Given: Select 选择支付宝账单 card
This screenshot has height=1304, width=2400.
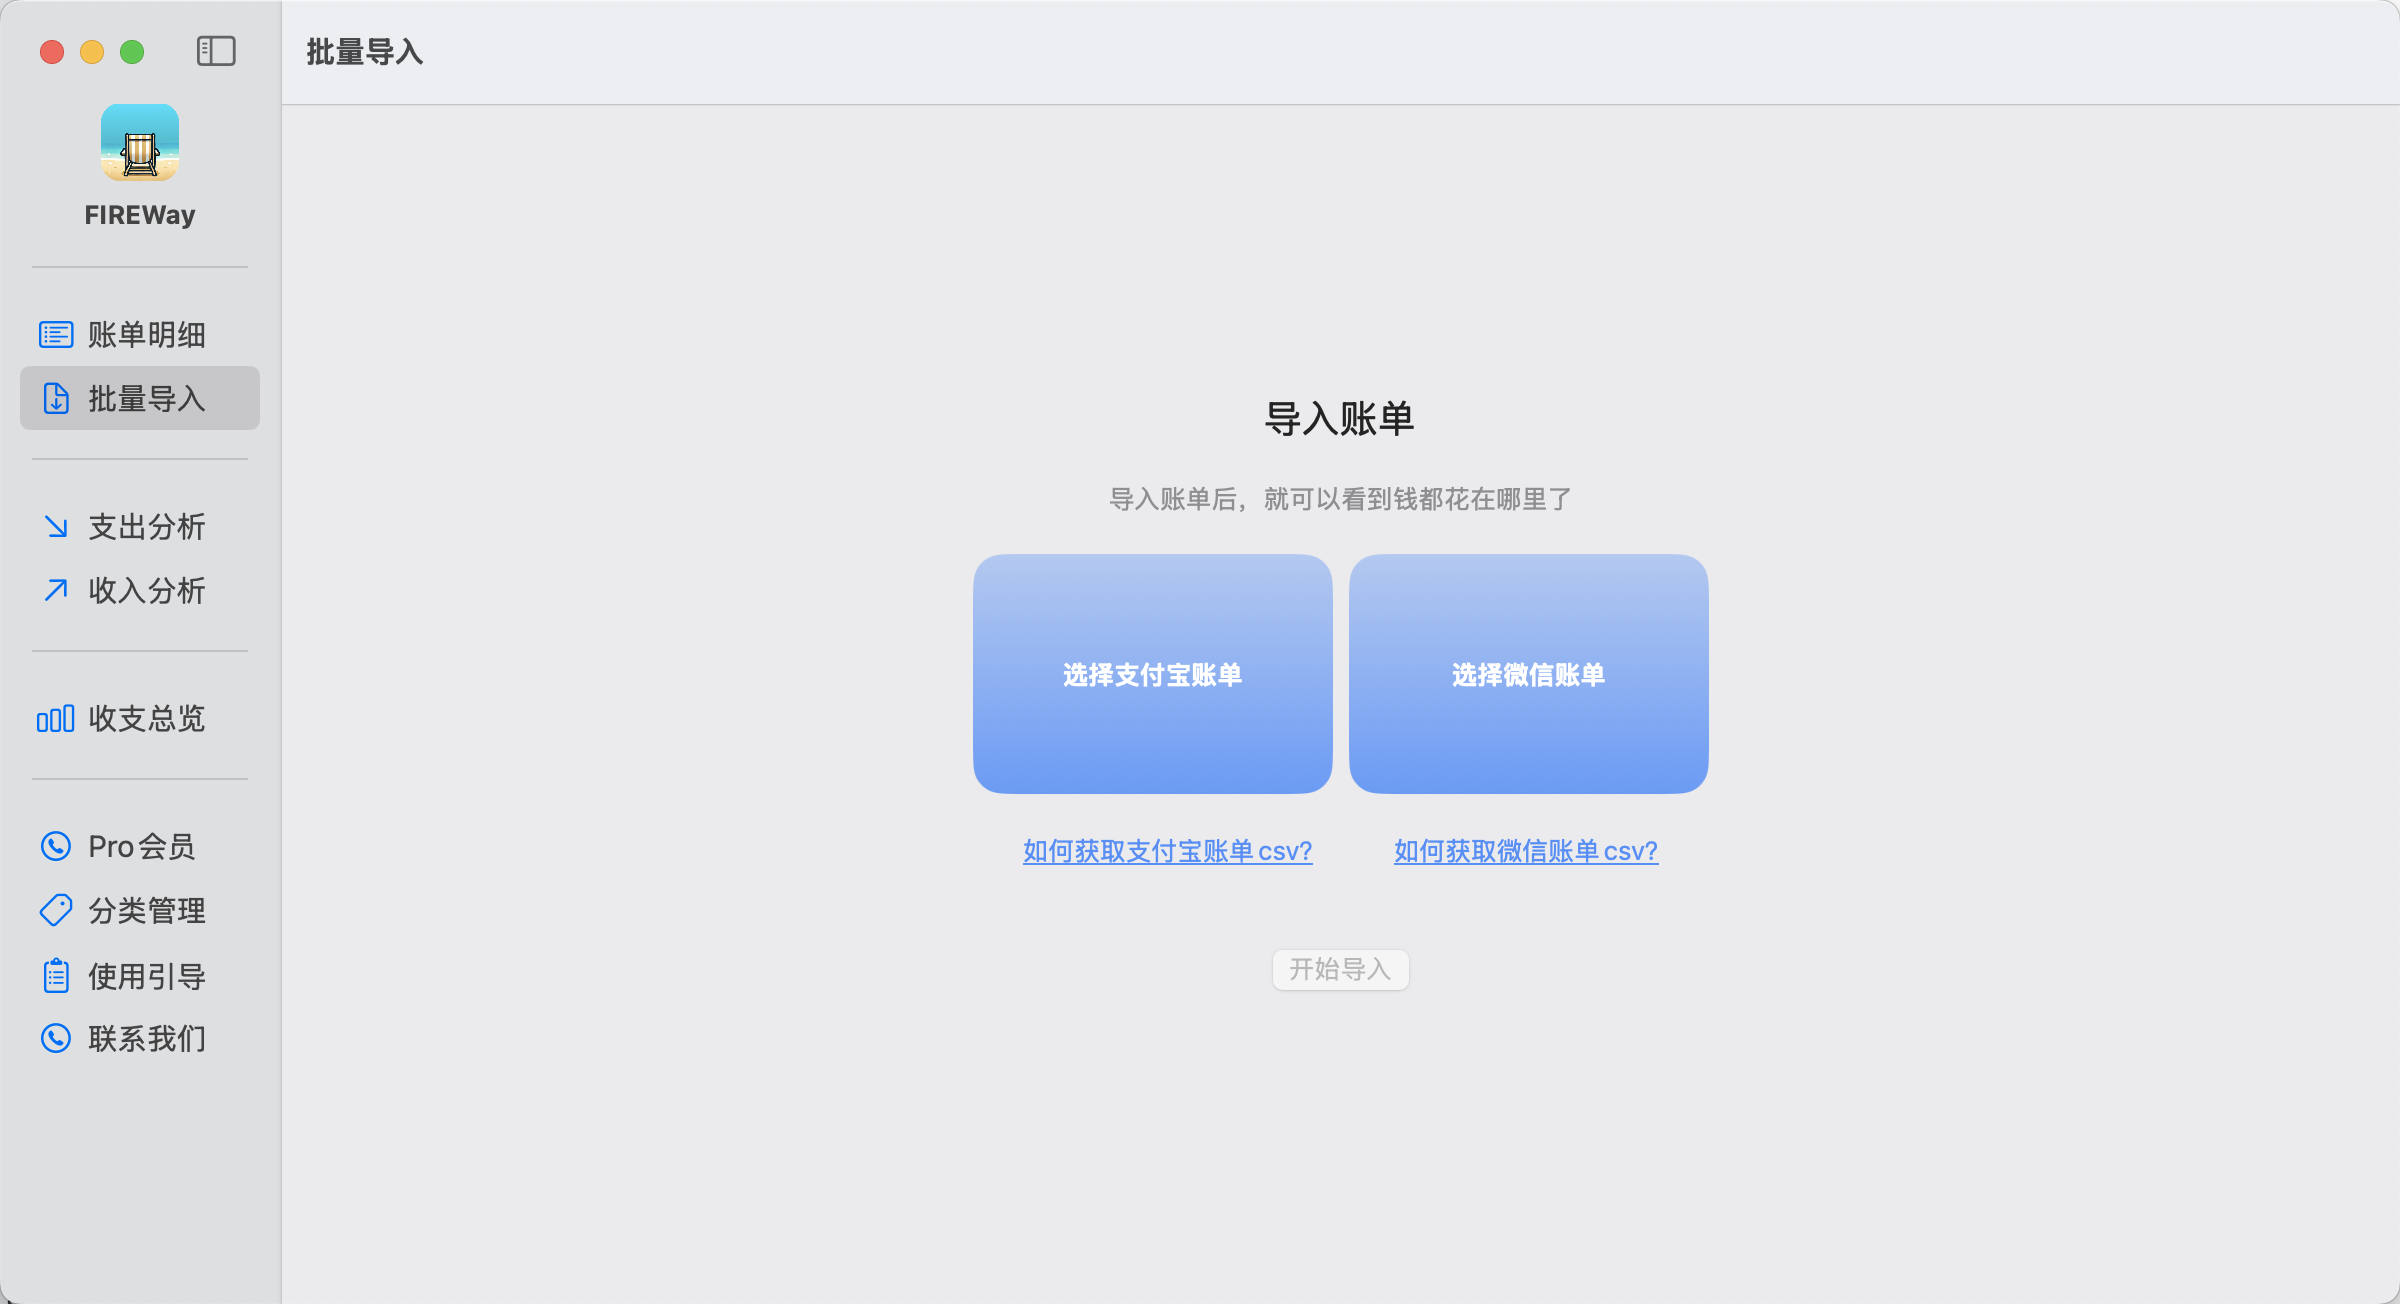Looking at the screenshot, I should [x=1152, y=675].
